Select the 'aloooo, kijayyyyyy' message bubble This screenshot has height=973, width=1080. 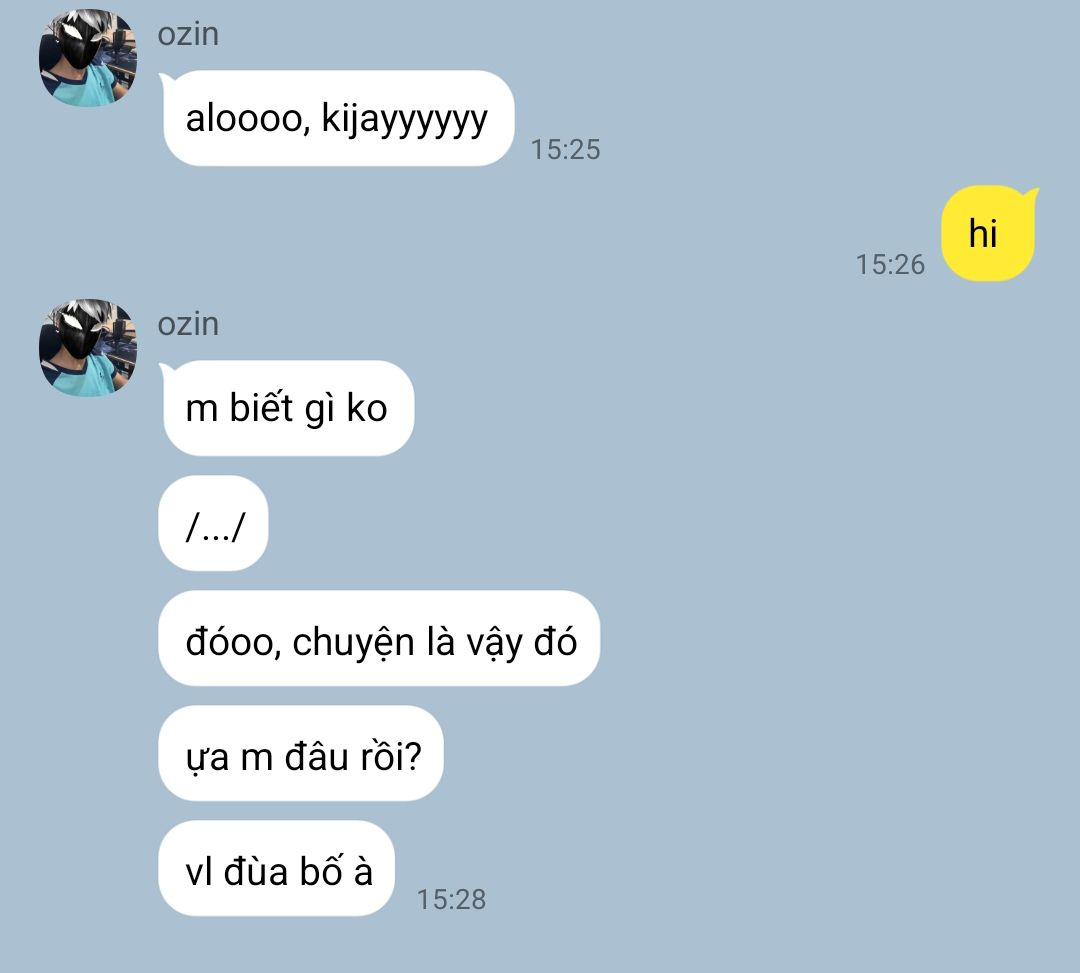coord(338,118)
